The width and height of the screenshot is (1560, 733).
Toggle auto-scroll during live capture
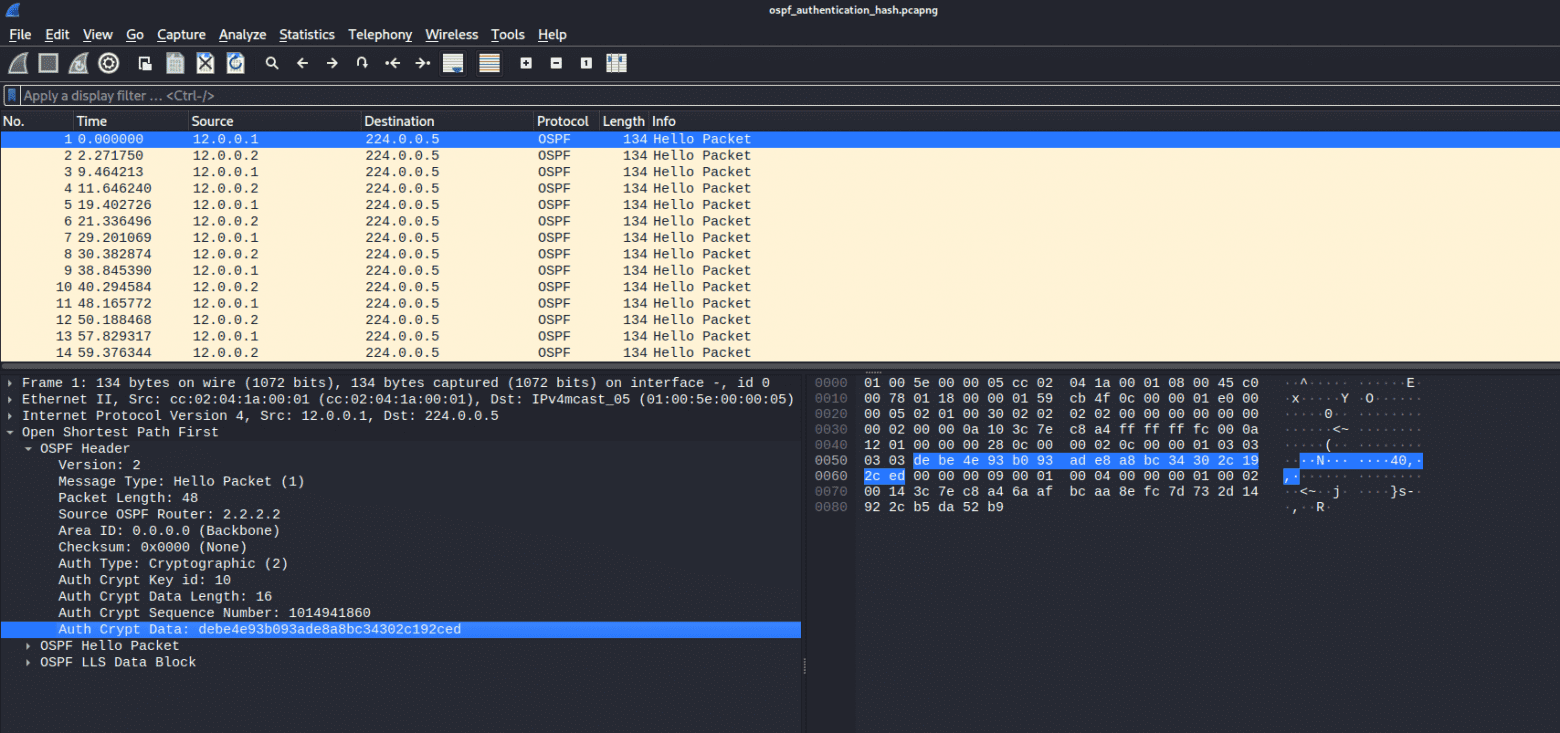click(x=453, y=63)
